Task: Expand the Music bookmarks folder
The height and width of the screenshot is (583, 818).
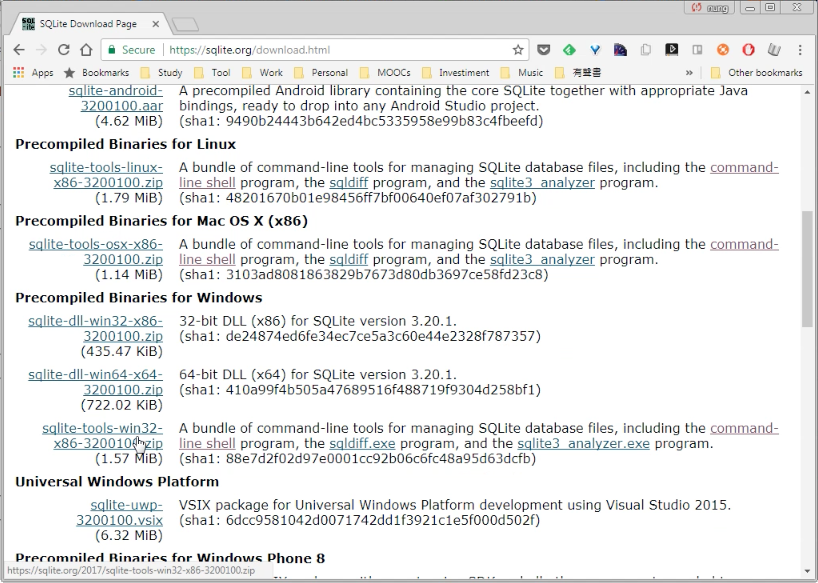Action: coord(522,72)
